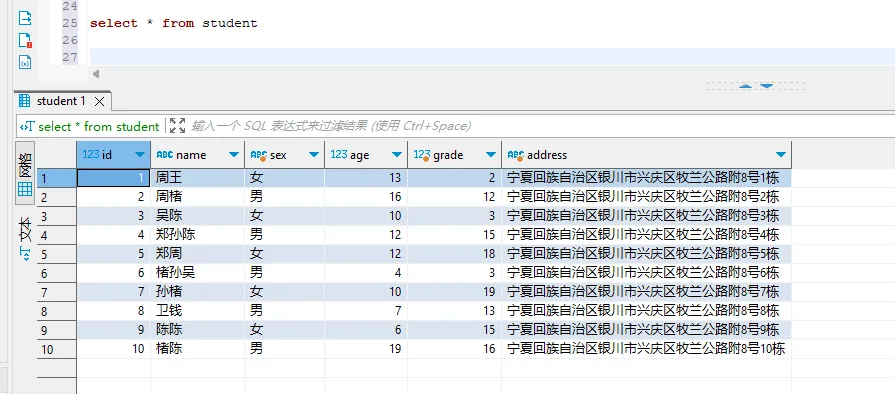The image size is (895, 394).
Task: Close the student 1 result tab
Action: (x=99, y=102)
